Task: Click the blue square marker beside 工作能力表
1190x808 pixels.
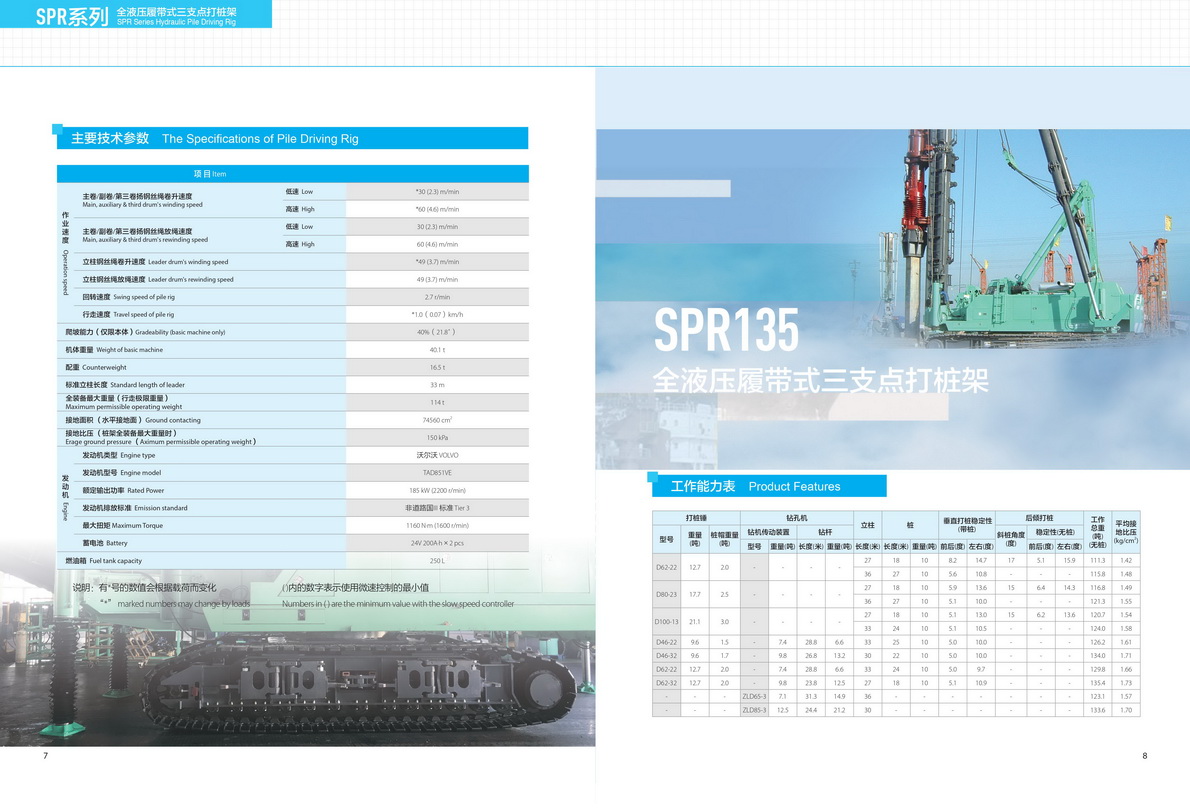Action: (x=652, y=478)
